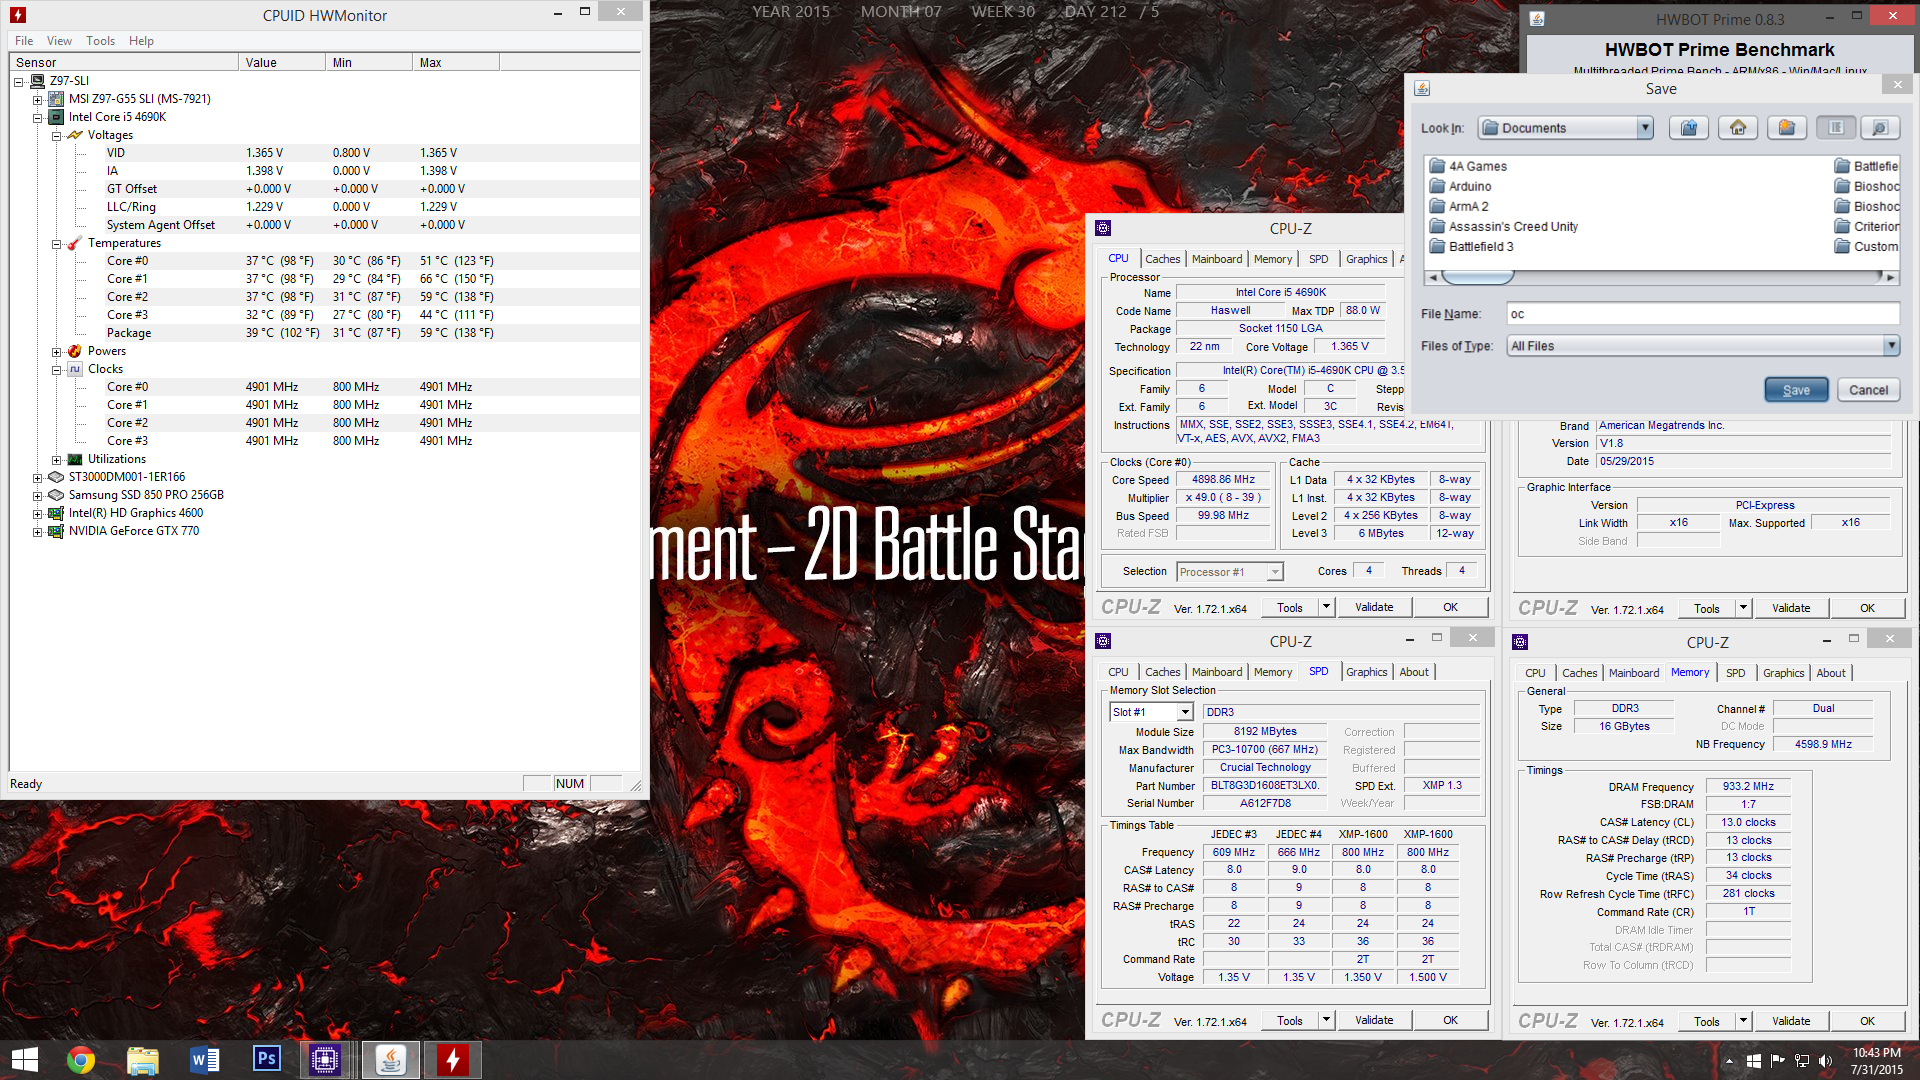The height and width of the screenshot is (1080, 1920).
Task: Switch to Mainboard tab in SPD CPU-Z window
Action: (1217, 672)
